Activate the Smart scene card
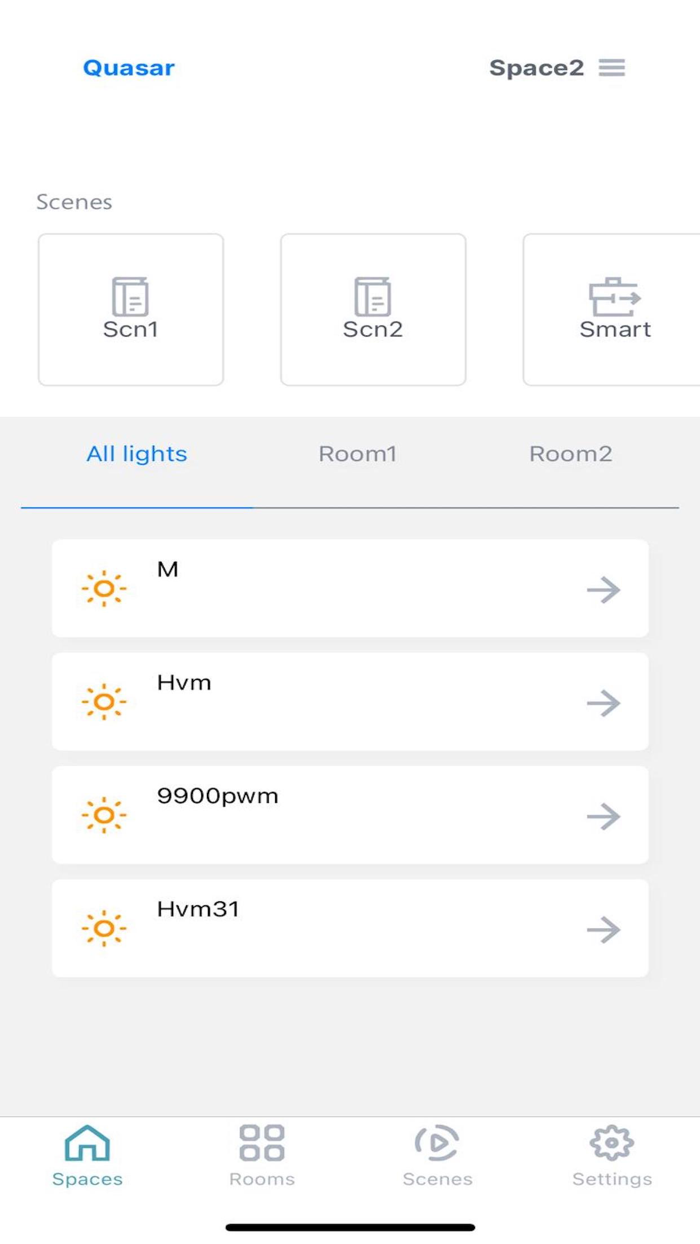 pos(612,310)
